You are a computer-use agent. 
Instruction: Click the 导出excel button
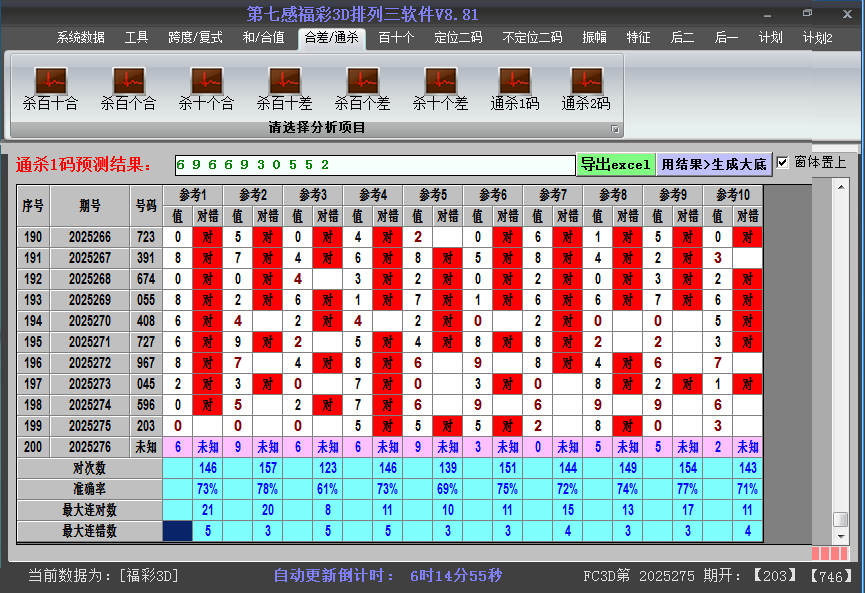pos(615,165)
